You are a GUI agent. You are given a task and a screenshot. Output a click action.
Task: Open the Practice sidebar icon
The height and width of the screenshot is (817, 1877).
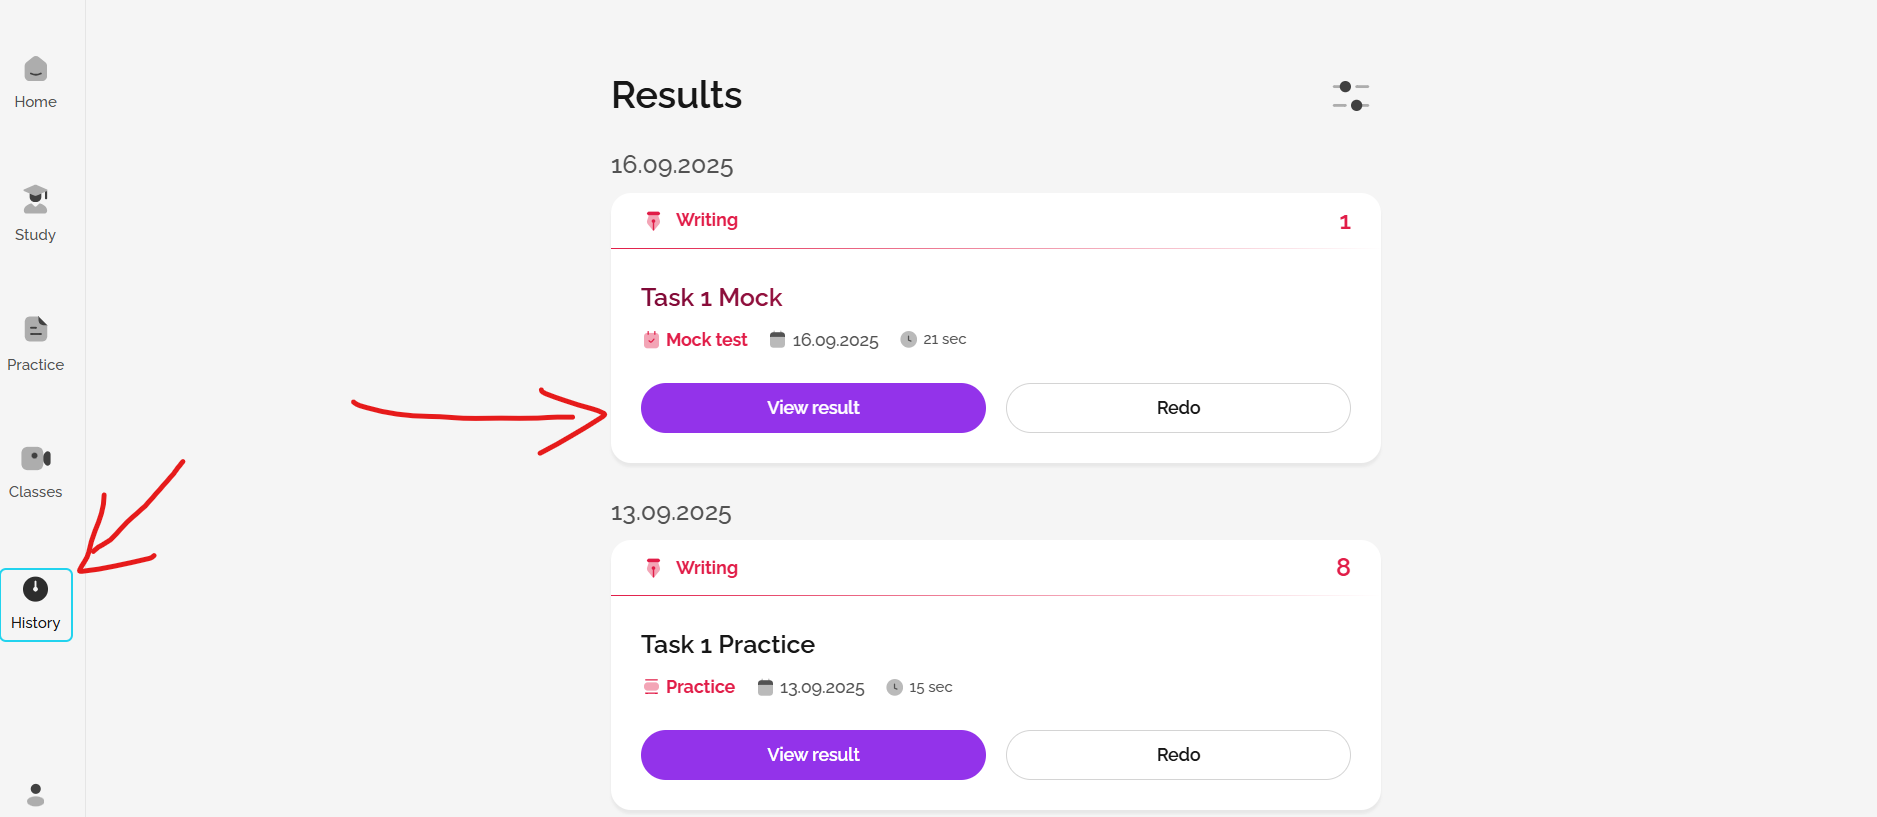[36, 329]
